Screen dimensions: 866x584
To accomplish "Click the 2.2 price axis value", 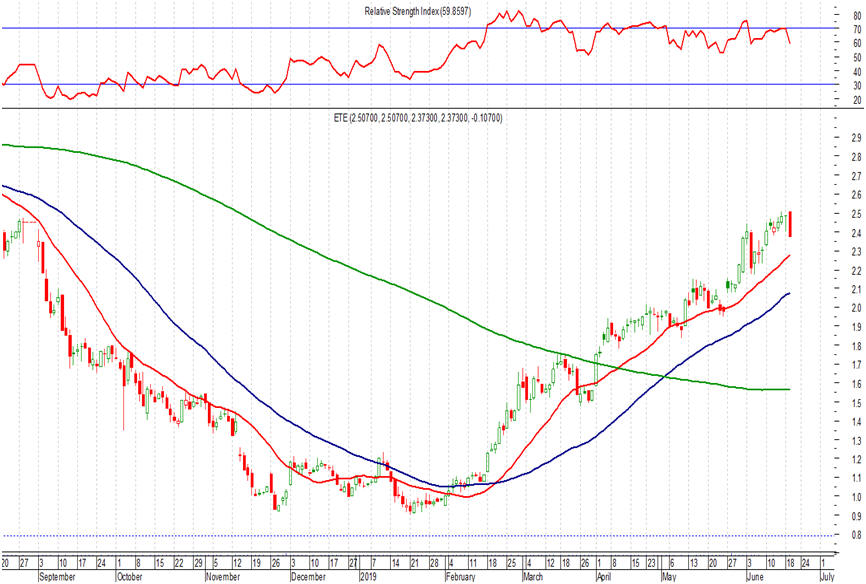I will click(x=856, y=271).
